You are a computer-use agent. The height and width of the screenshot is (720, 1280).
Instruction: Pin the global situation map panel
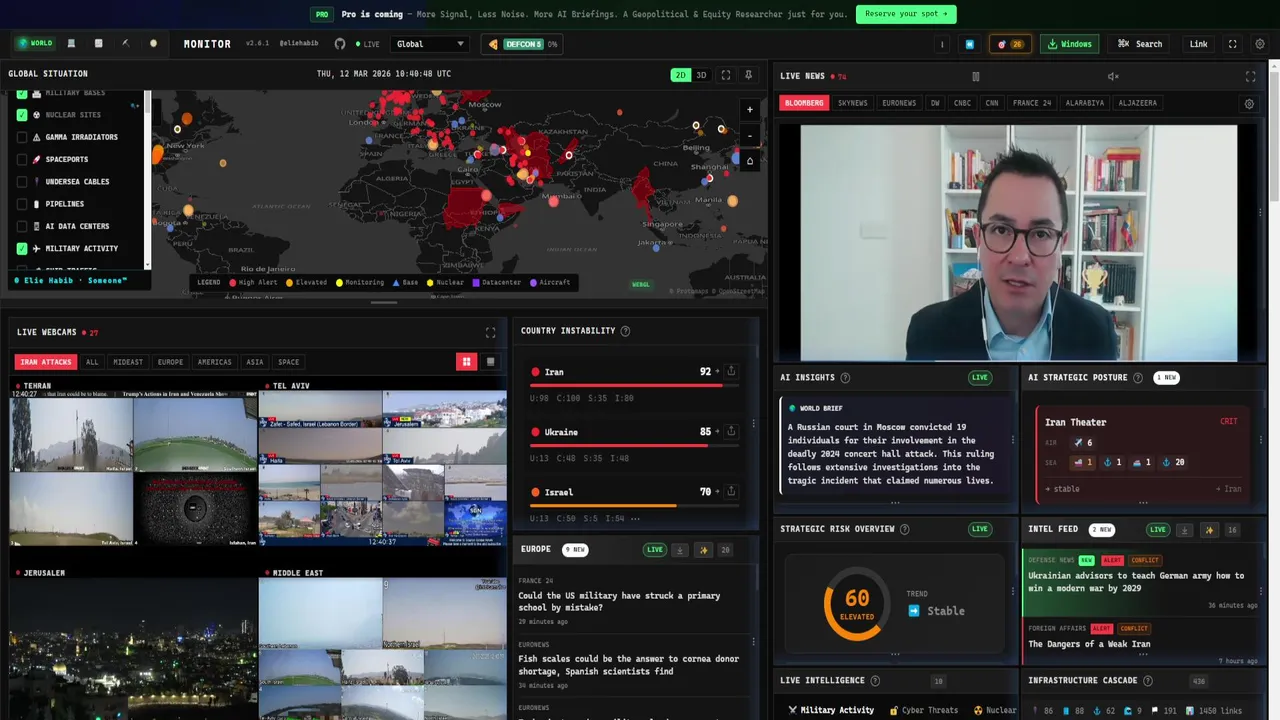click(748, 75)
